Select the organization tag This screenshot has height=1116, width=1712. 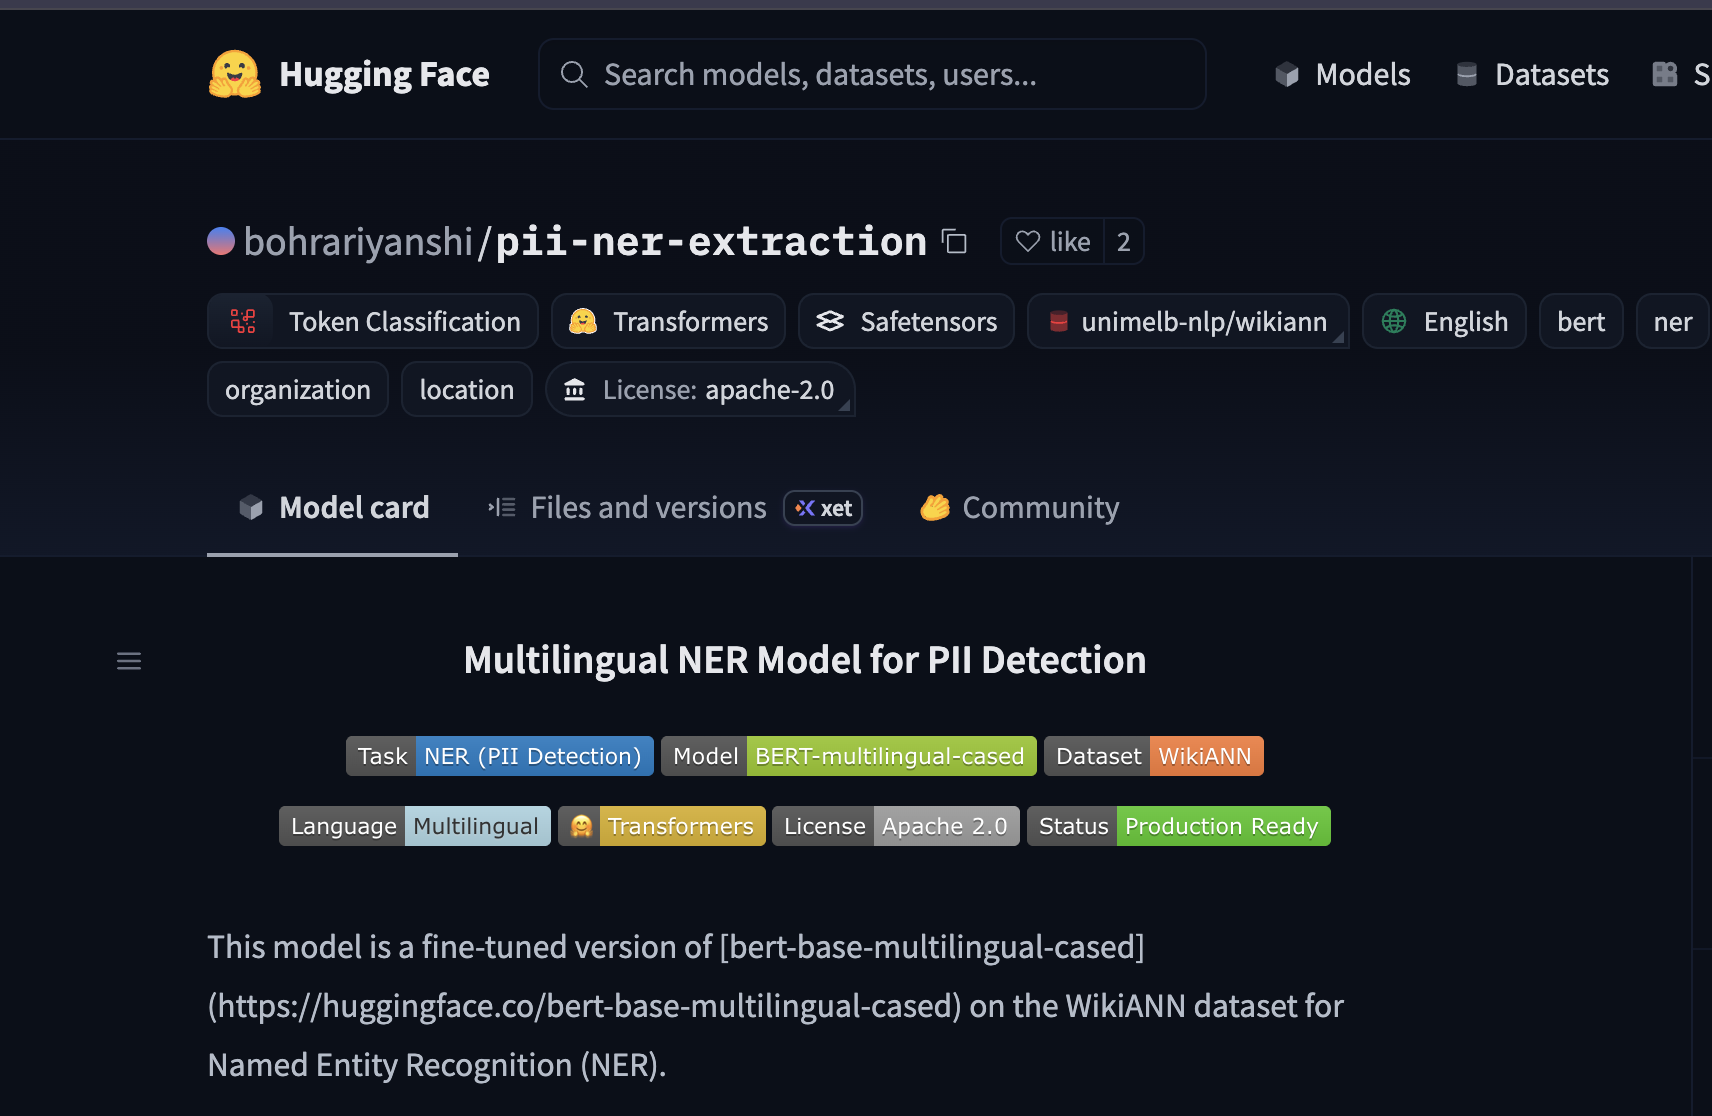(298, 390)
